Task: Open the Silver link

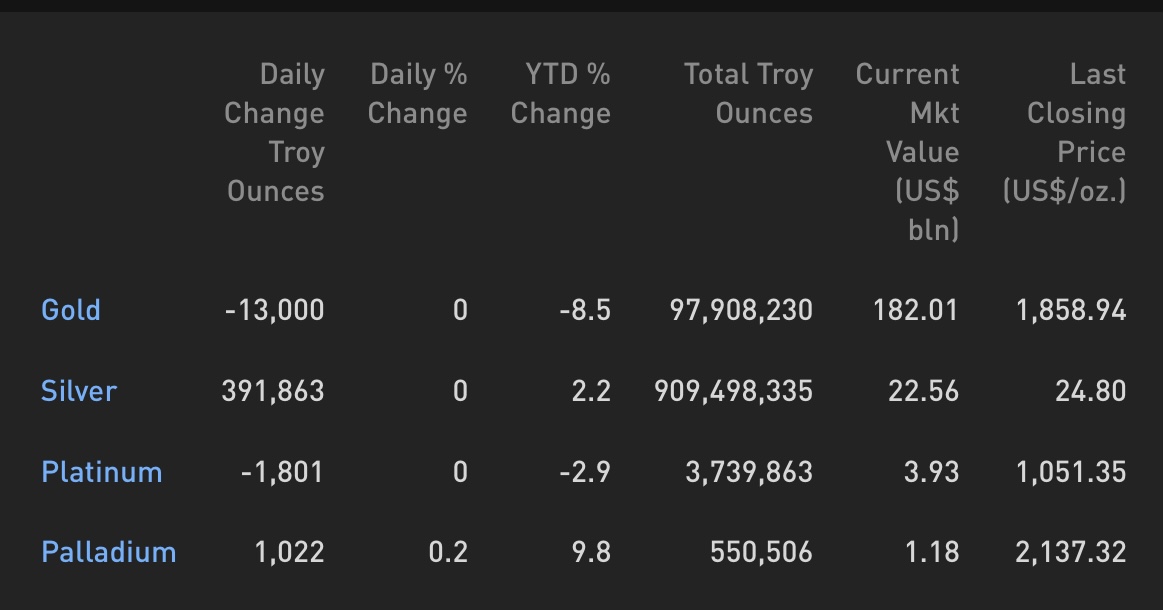Action: (x=79, y=390)
